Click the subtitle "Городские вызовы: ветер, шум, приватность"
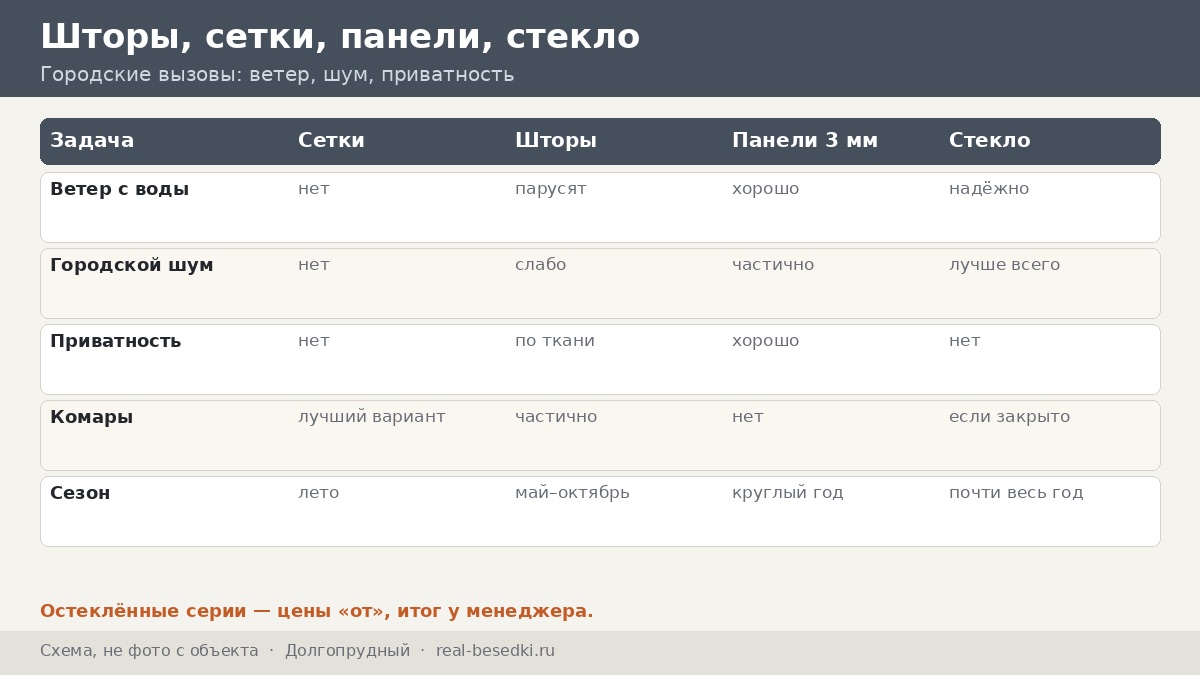This screenshot has height=675, width=1200. (277, 75)
